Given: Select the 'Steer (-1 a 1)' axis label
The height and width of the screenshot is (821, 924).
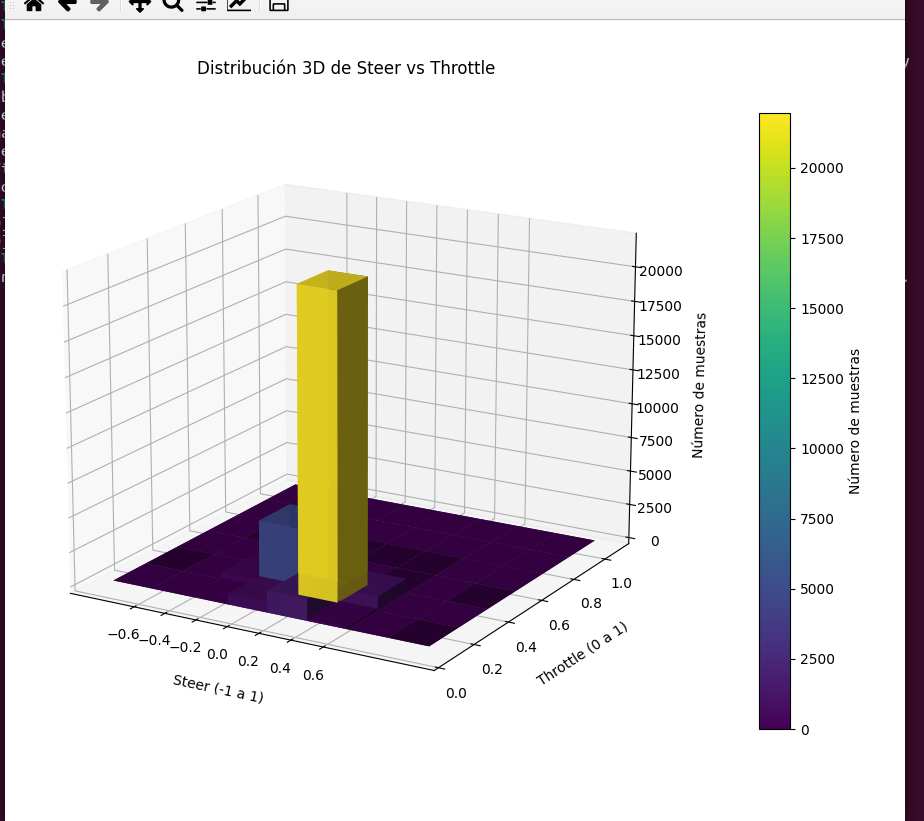Looking at the screenshot, I should (x=218, y=689).
